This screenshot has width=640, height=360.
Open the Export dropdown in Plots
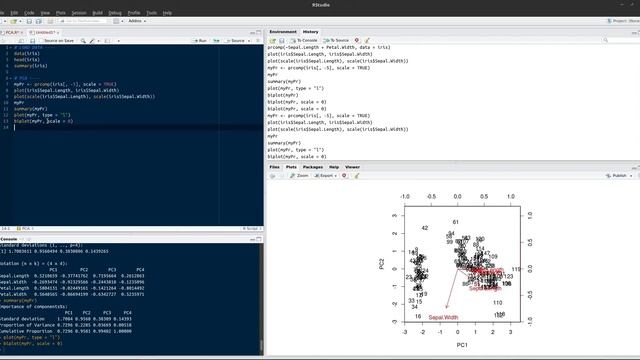click(x=326, y=176)
